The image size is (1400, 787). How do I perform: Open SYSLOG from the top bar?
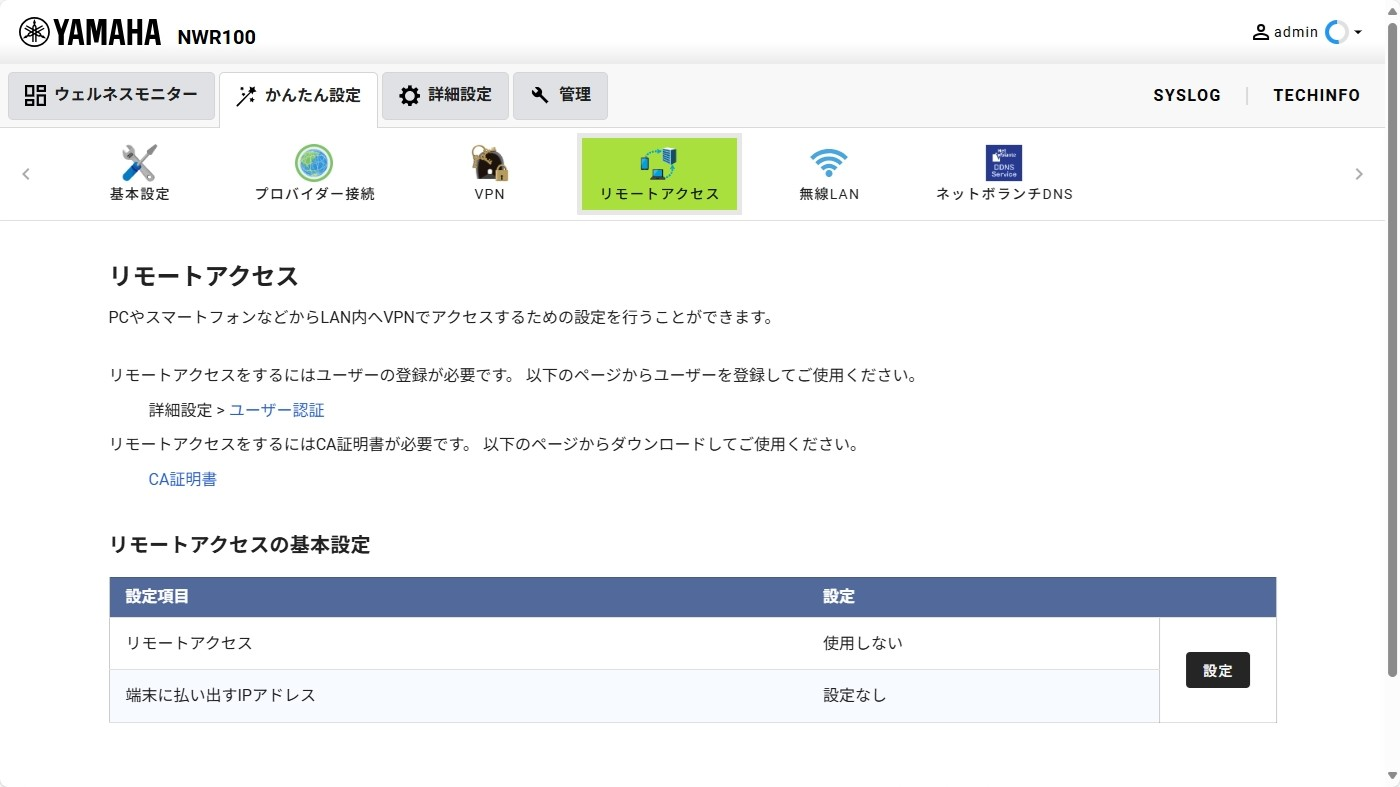(x=1187, y=96)
